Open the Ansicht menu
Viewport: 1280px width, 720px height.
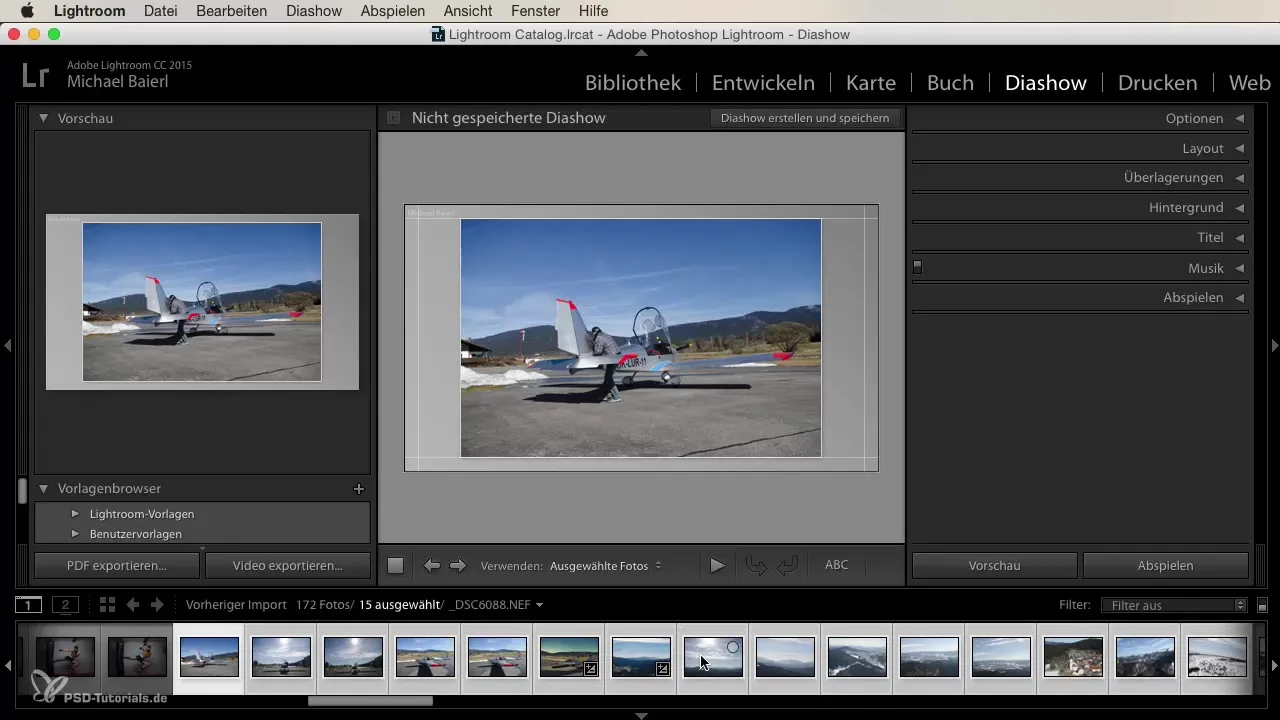468,11
